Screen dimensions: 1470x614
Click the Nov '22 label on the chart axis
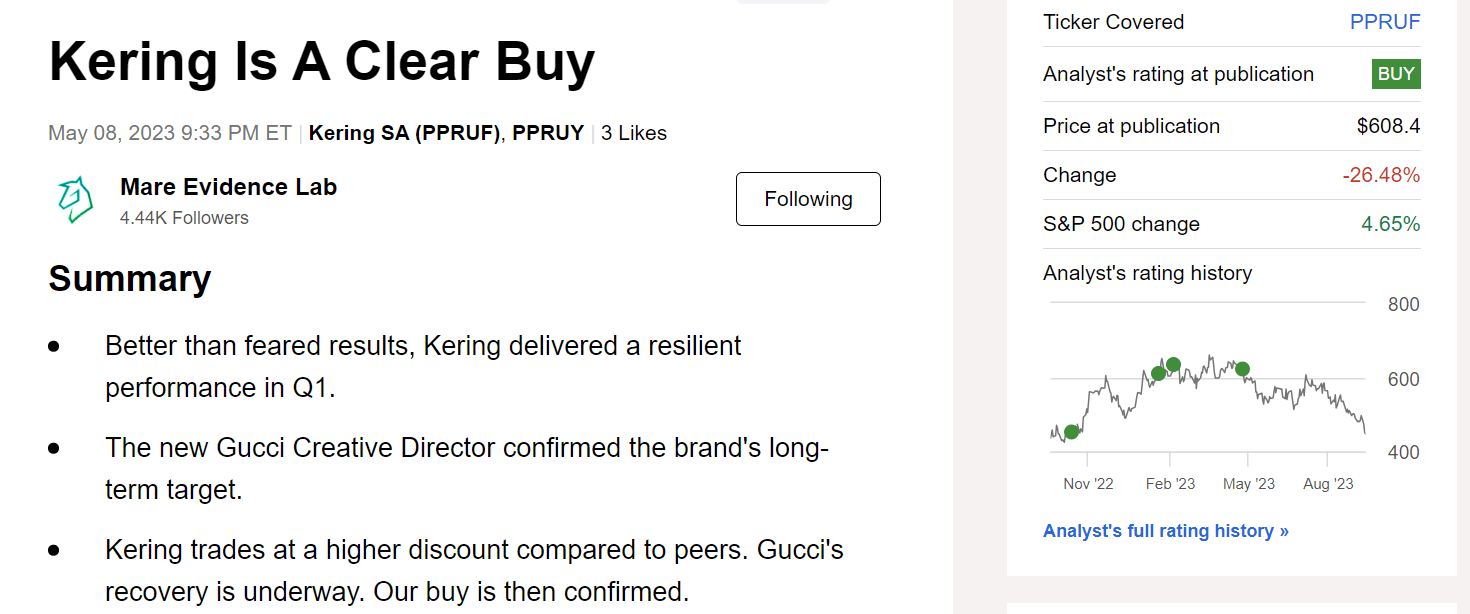(x=1088, y=483)
